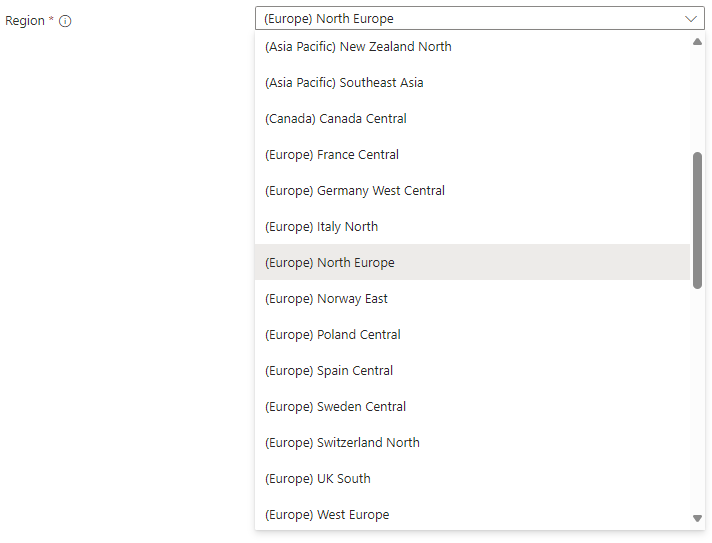Select highlighted (Europe) North Europe option
712x543 pixels.
coord(472,262)
